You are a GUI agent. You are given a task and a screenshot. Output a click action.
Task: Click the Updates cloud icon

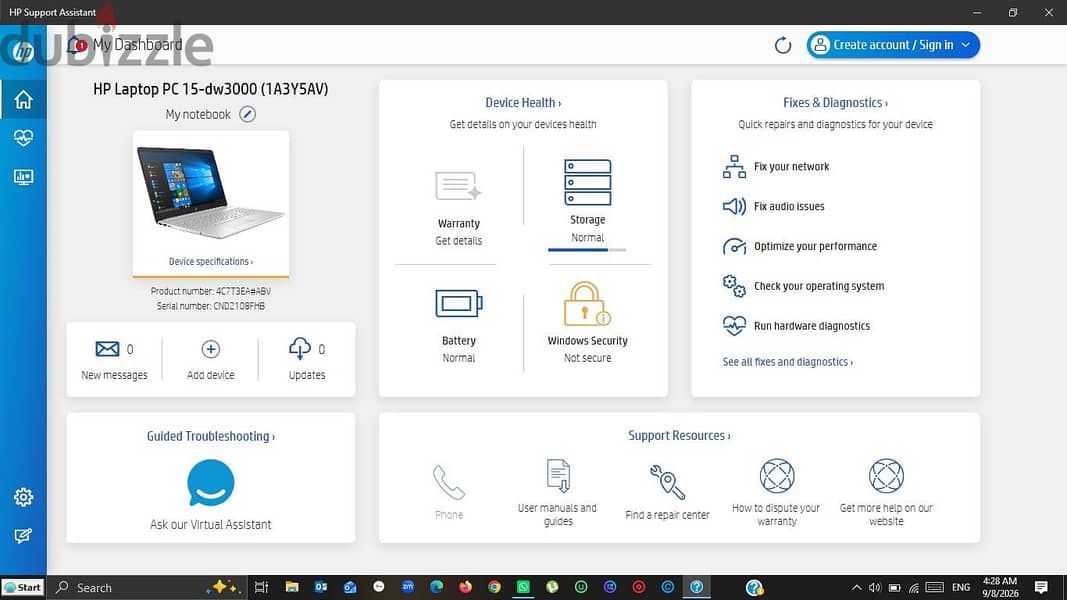299,349
